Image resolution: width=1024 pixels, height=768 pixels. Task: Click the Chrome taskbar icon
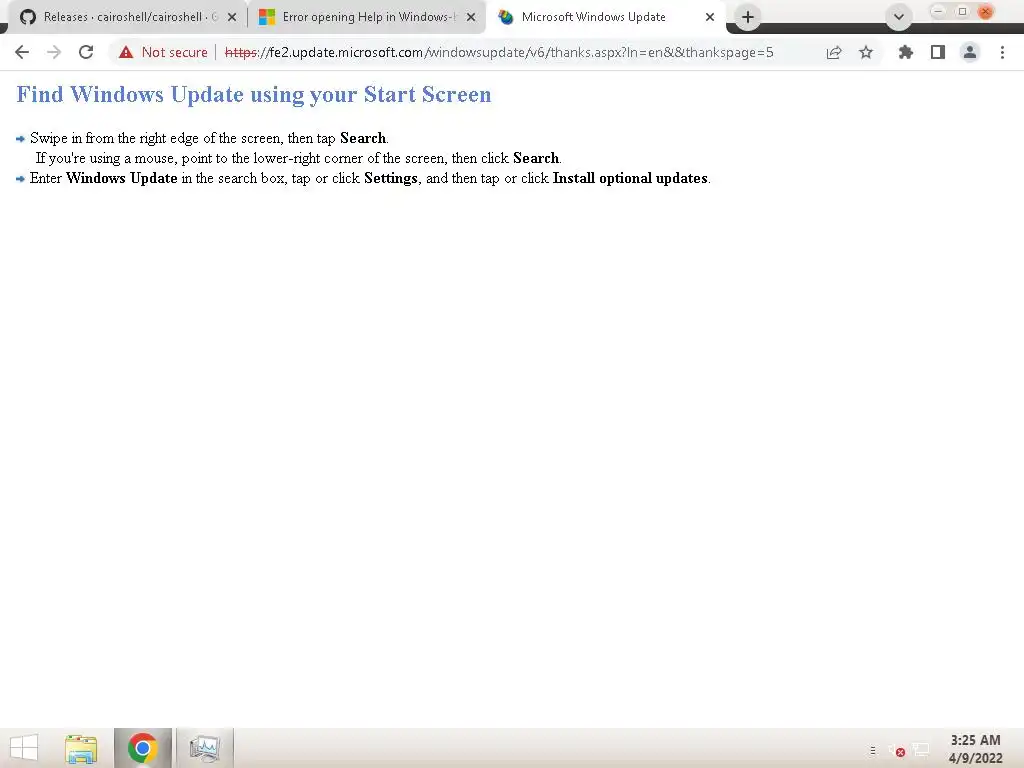tap(142, 748)
